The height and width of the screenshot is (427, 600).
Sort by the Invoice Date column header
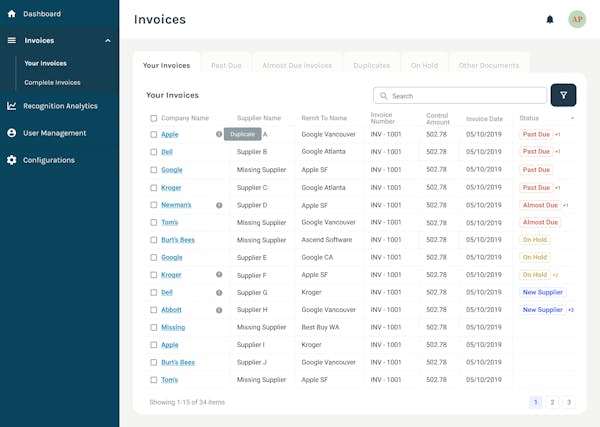[484, 119]
